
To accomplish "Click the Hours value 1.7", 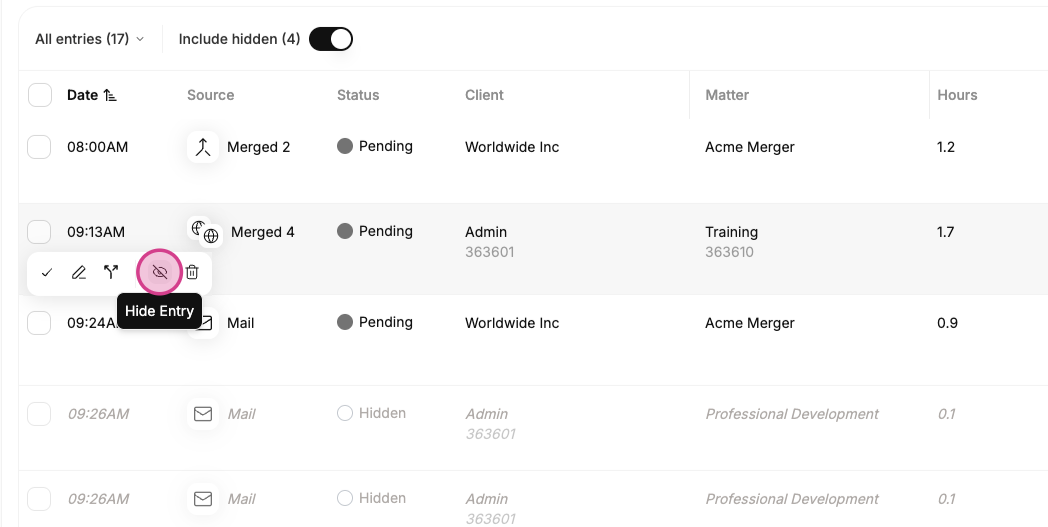I will 946,232.
